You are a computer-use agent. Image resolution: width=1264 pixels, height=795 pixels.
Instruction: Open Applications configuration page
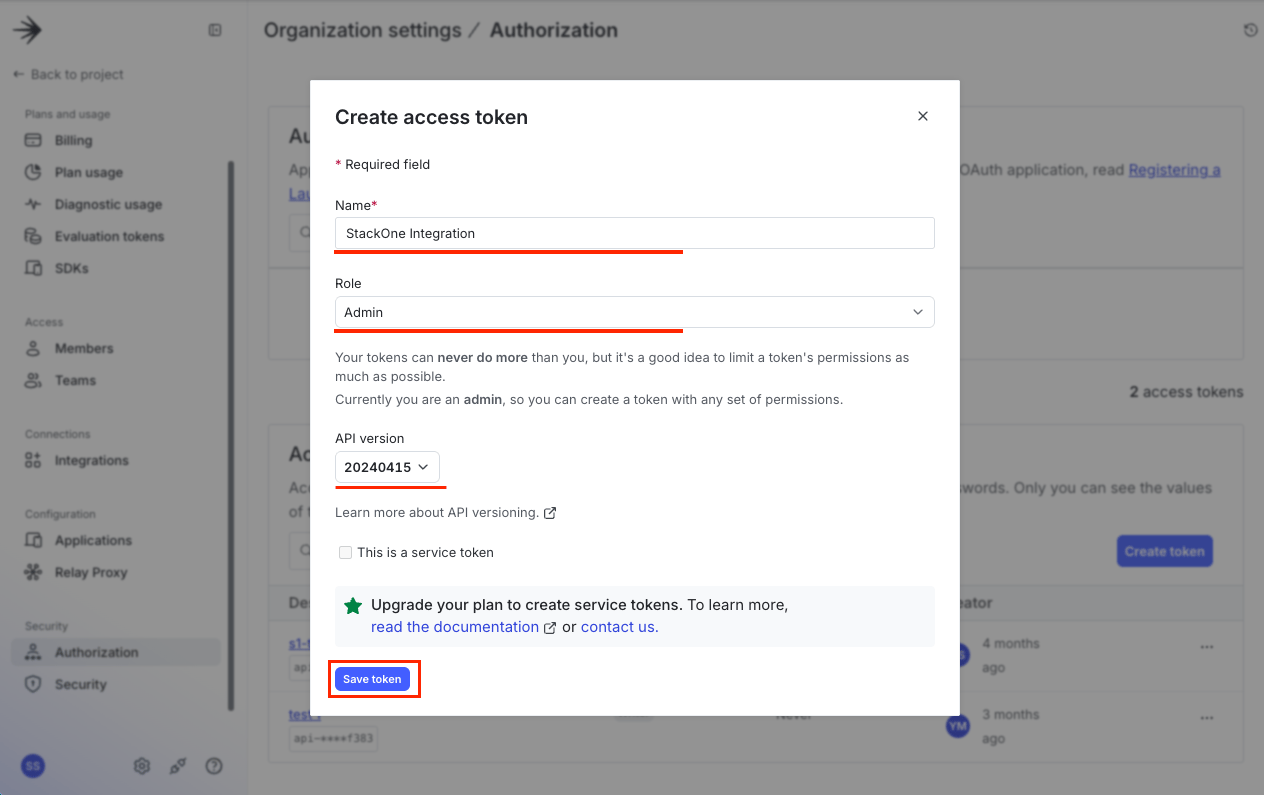pos(93,540)
